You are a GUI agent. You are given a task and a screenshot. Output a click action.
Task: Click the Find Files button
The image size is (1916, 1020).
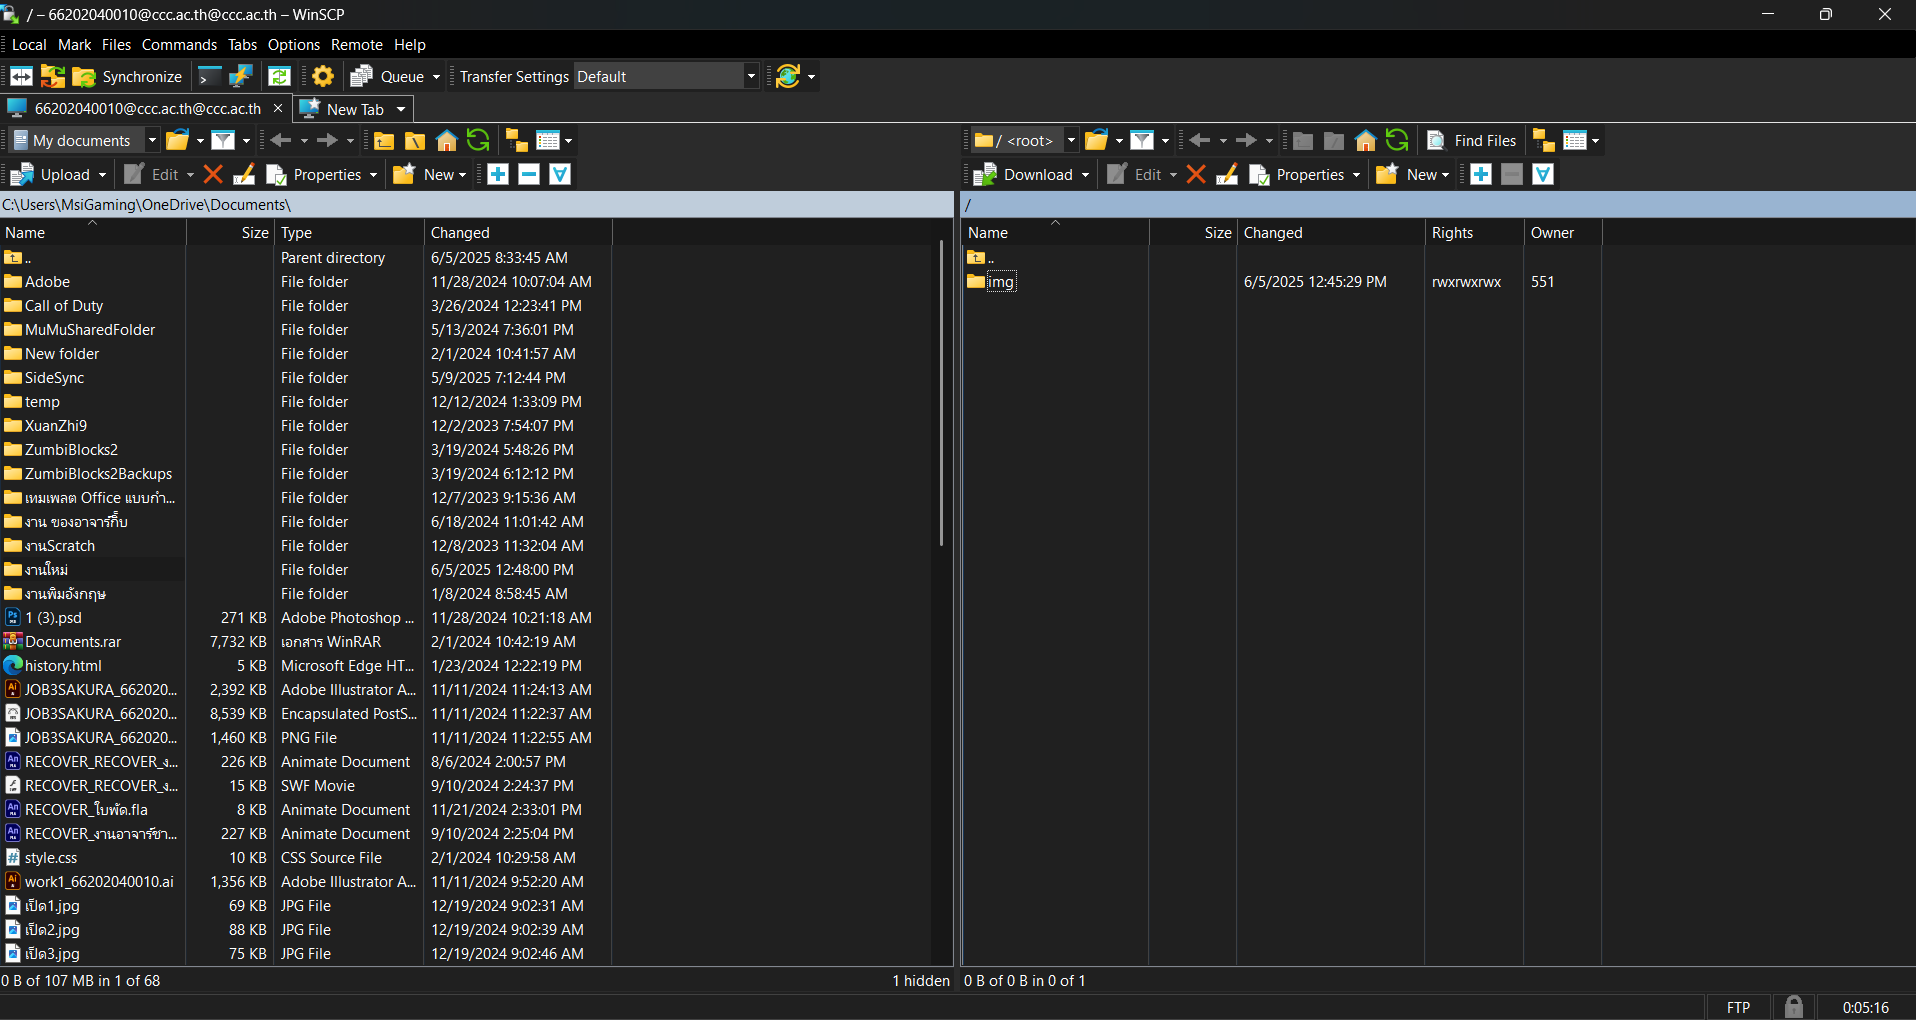1472,140
